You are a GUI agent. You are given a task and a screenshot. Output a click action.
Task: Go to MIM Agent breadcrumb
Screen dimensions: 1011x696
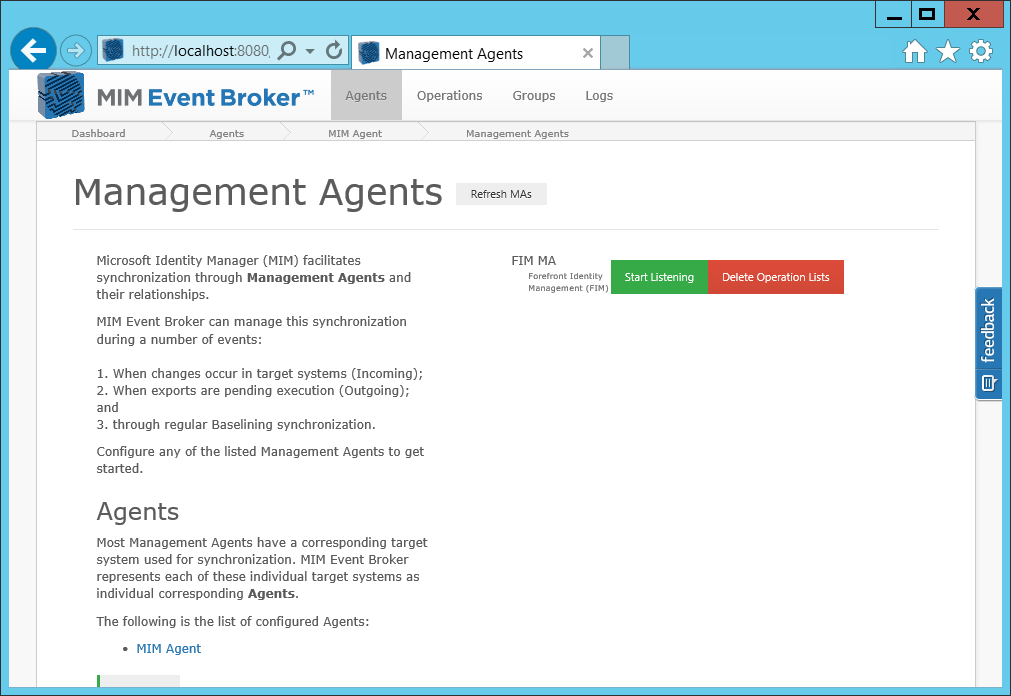tap(355, 134)
